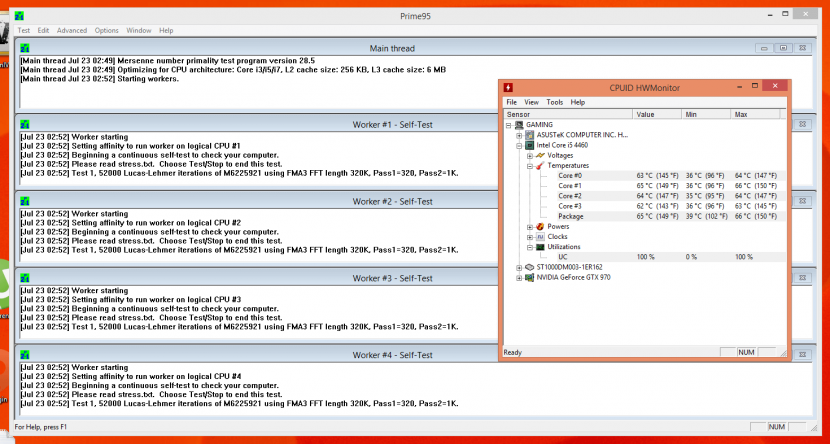Open the Edit menu in Prime95
The width and height of the screenshot is (830, 444).
pyautogui.click(x=43, y=31)
